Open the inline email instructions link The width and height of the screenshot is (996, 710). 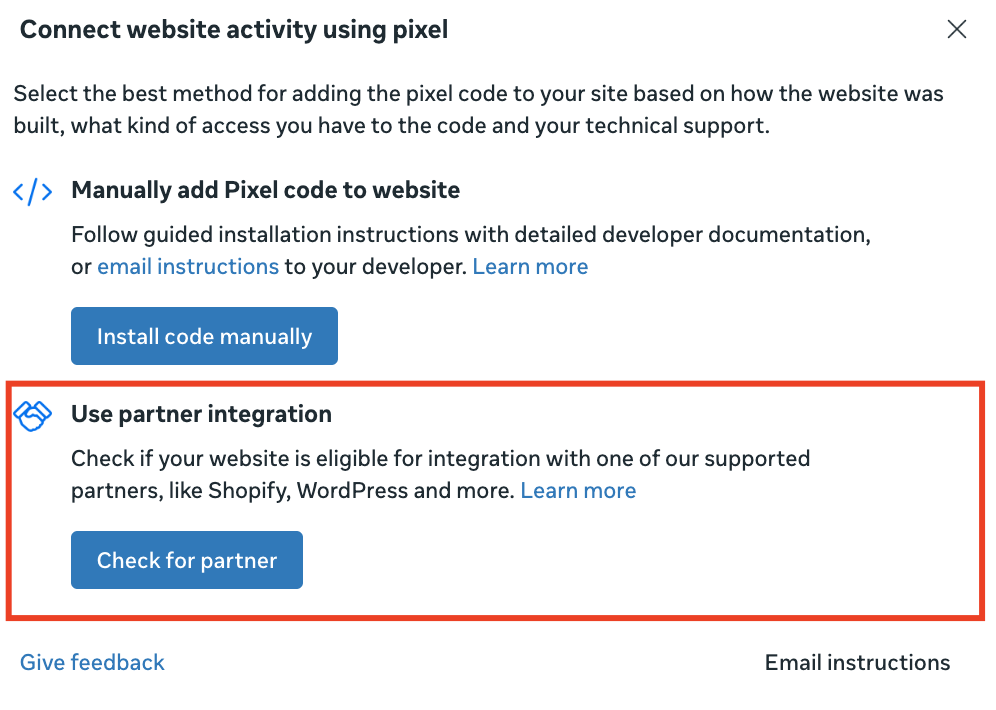188,267
